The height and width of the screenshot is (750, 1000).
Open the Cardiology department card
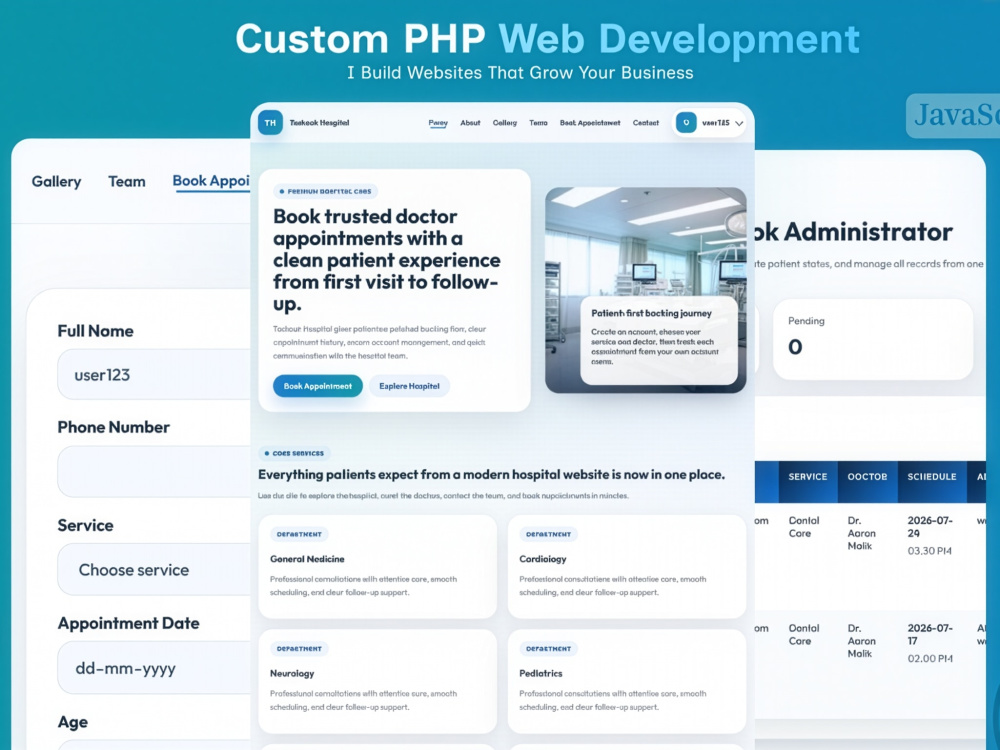(627, 566)
